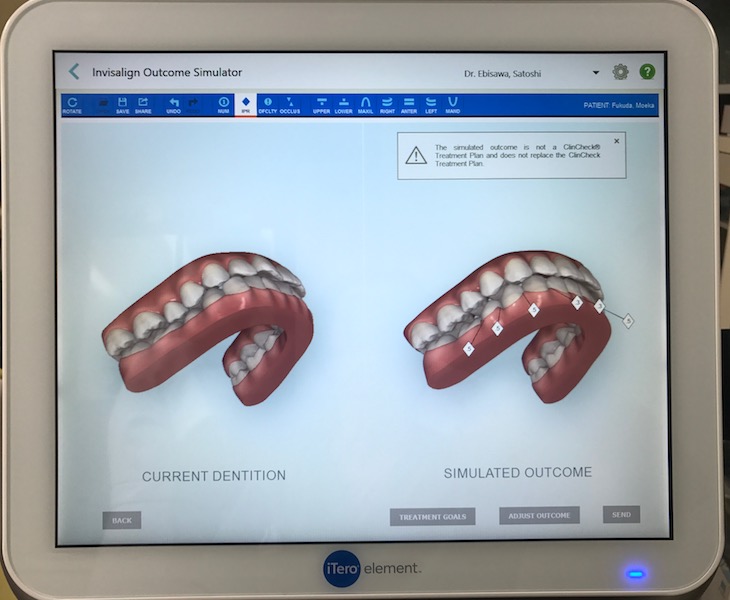Click the IPR marker floating outside the arch
730x600 pixels.
(629, 321)
